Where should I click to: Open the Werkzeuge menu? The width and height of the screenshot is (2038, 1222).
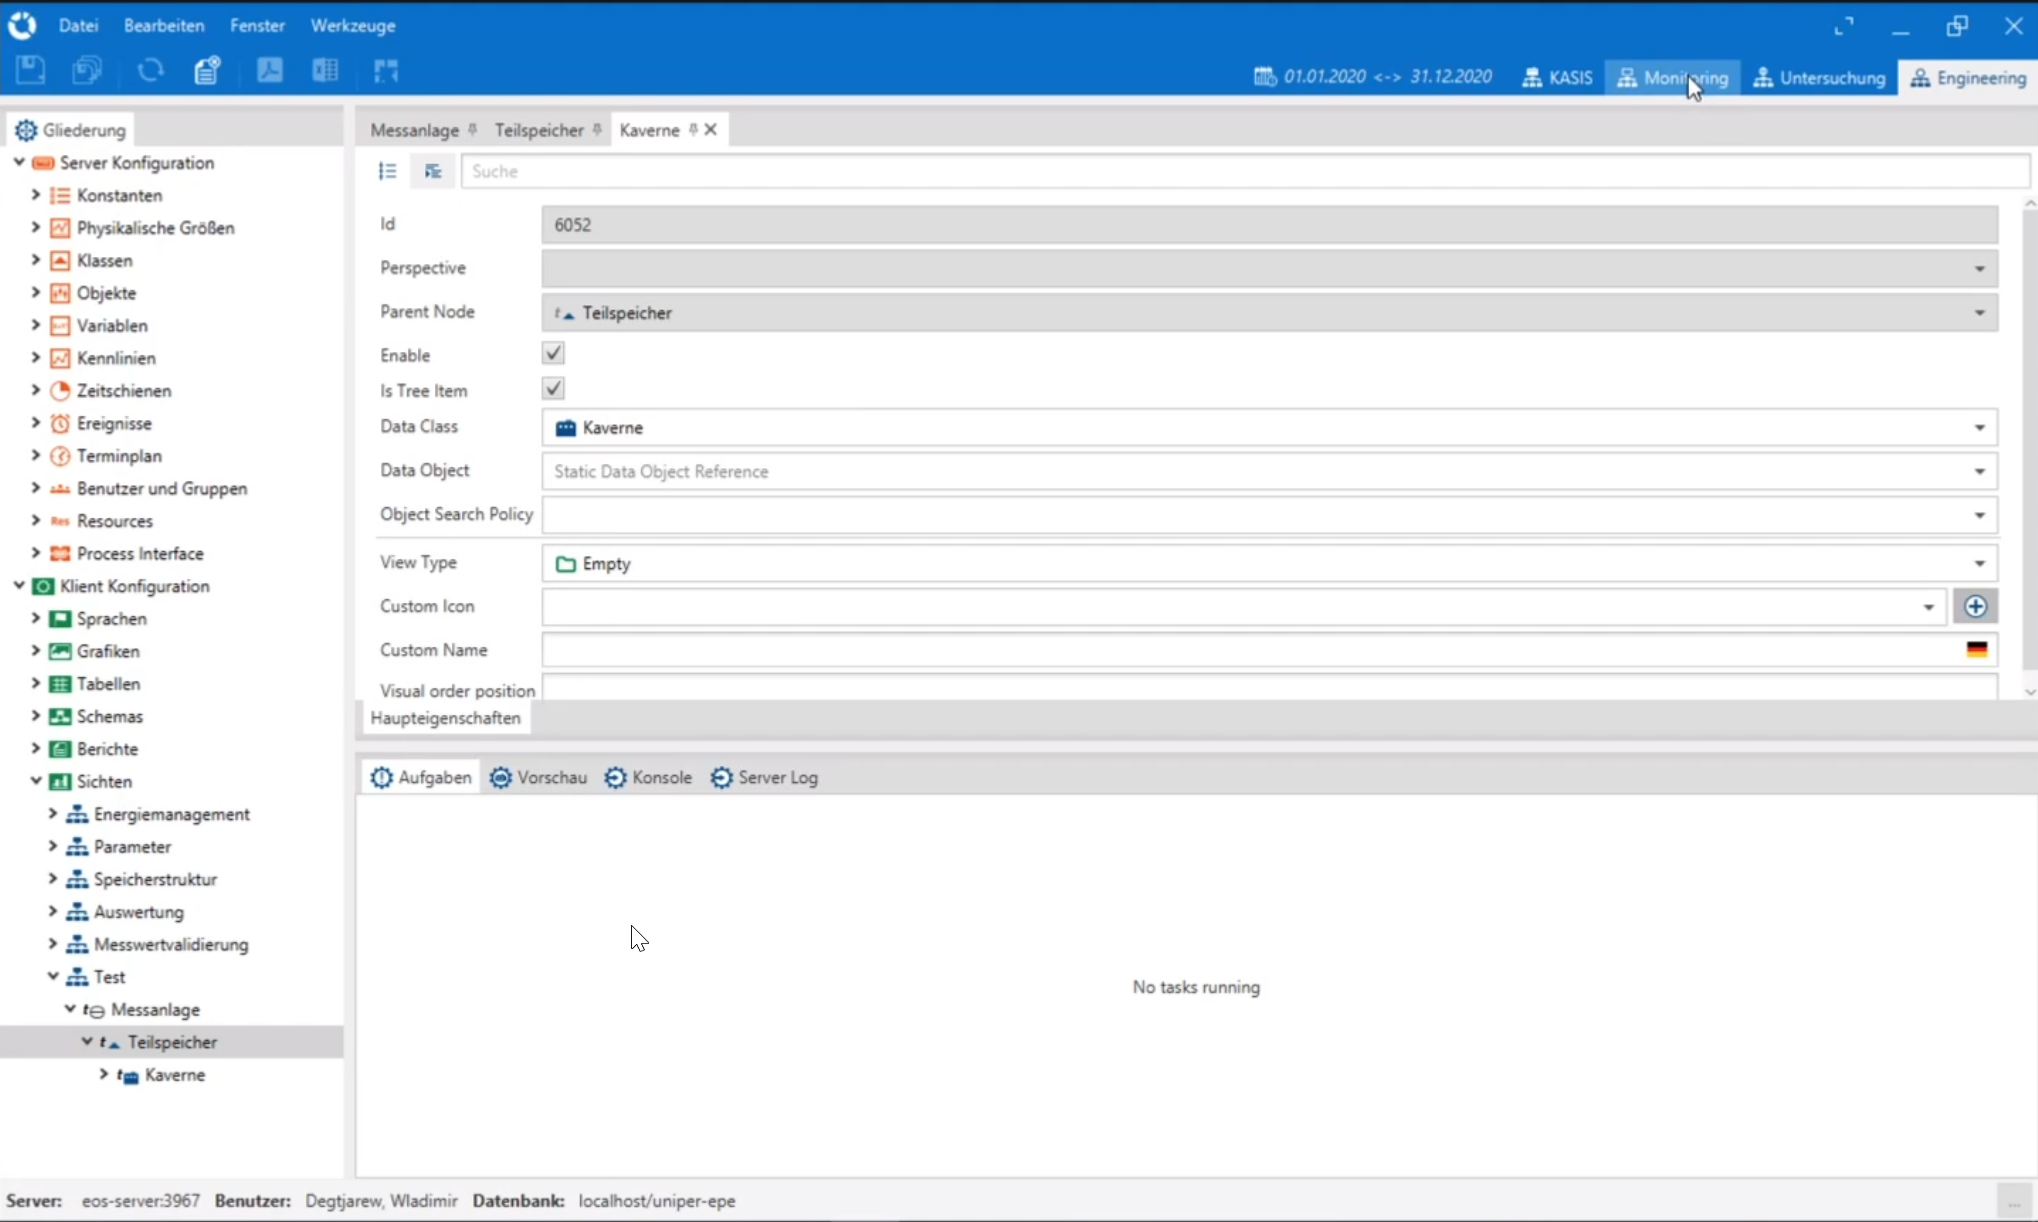(x=352, y=26)
